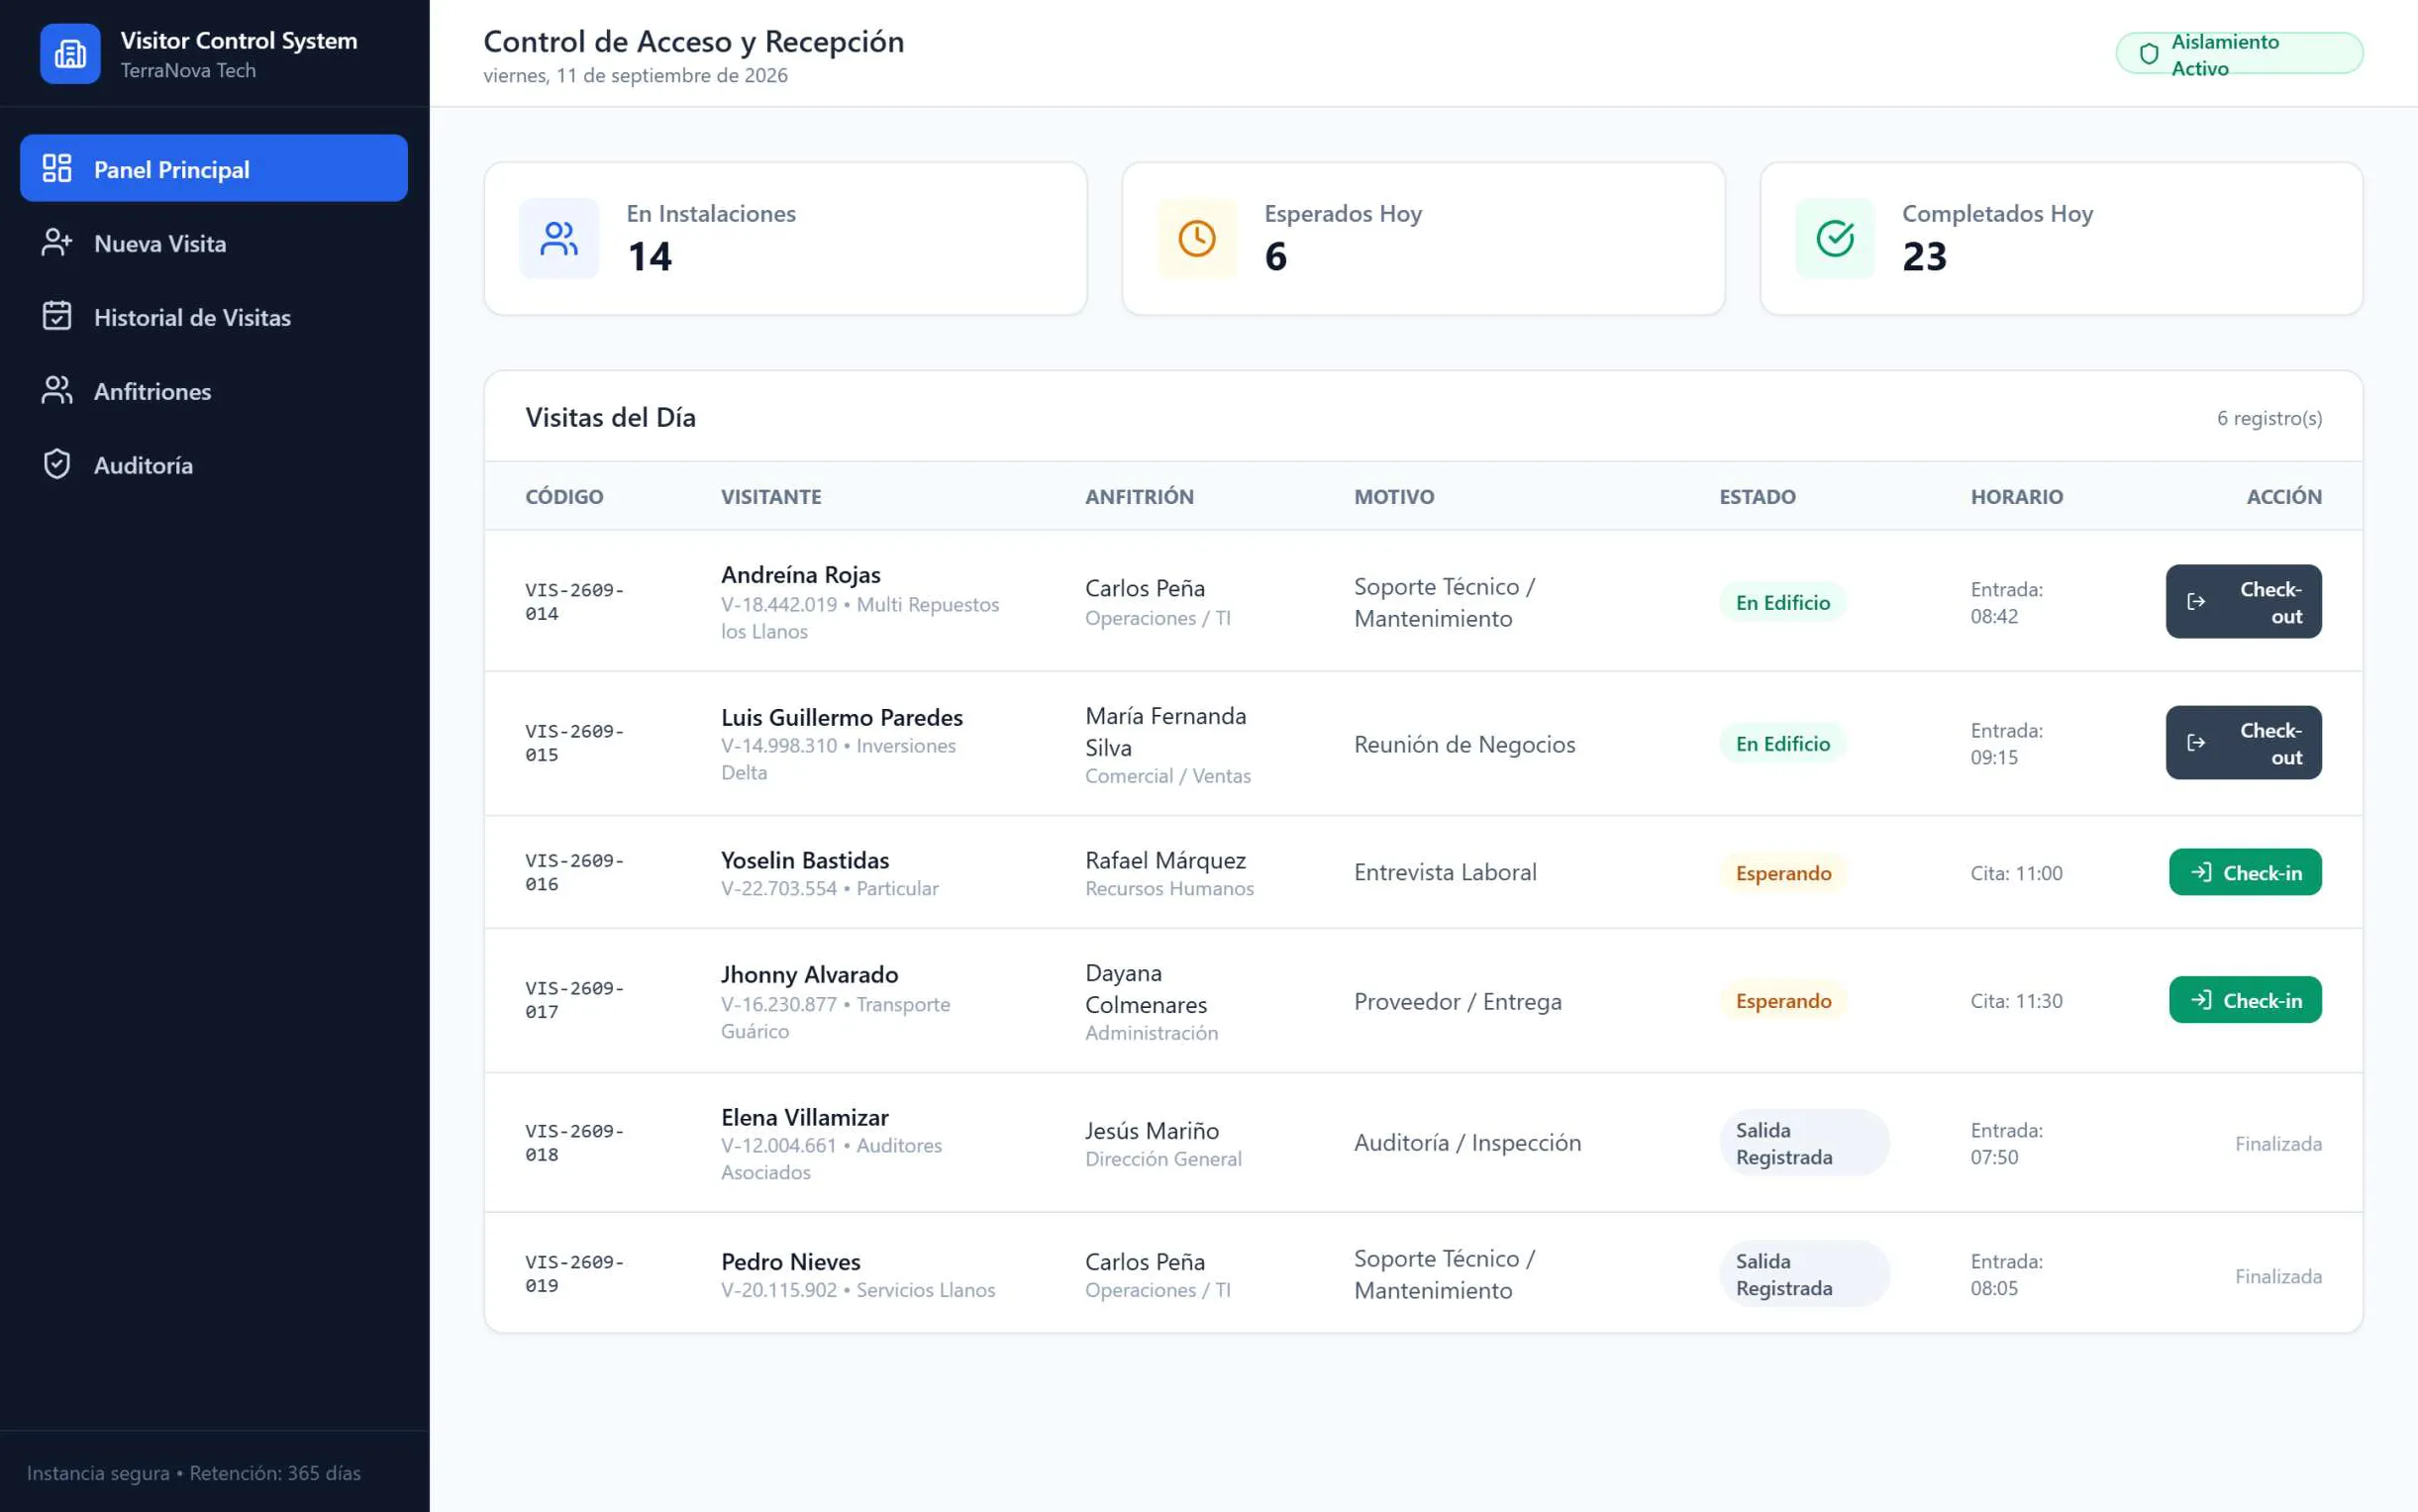Viewport: 2418px width, 1512px height.
Task: Open the Anfitriones section
Action: [214, 390]
